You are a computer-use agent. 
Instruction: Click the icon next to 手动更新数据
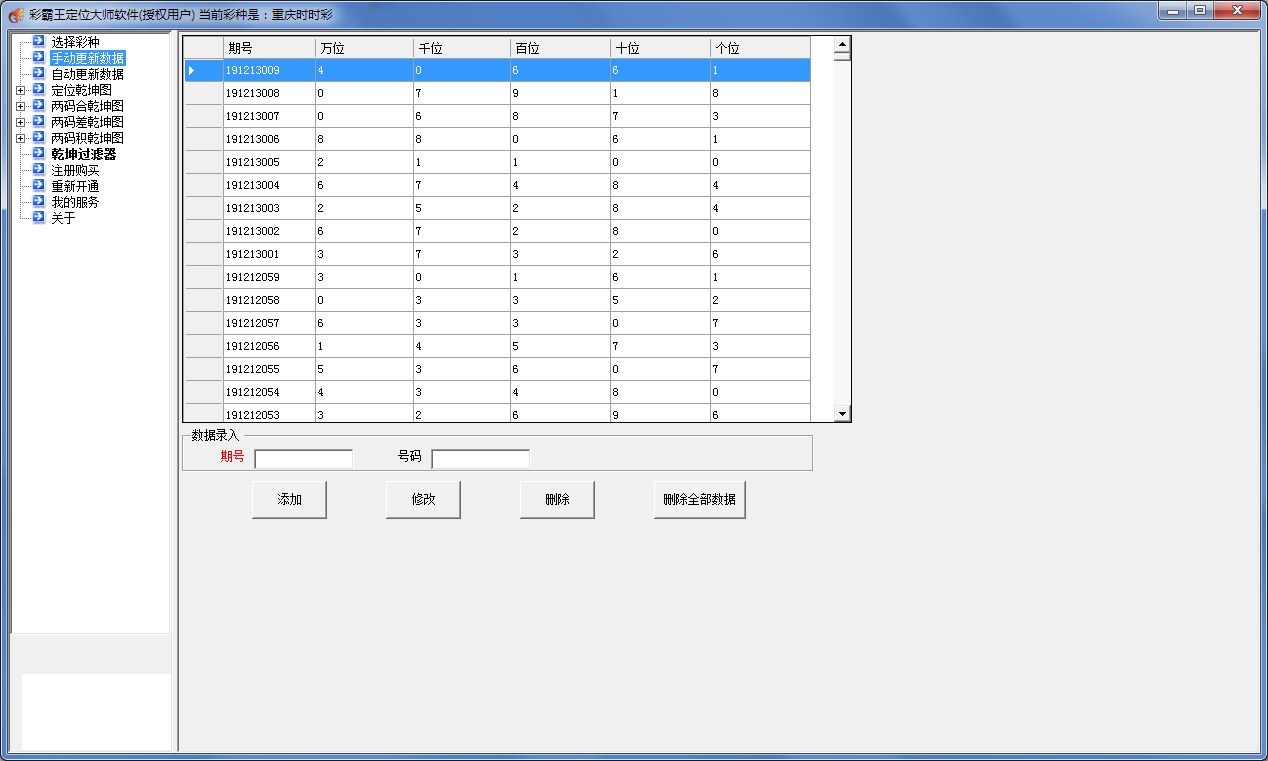[x=38, y=58]
